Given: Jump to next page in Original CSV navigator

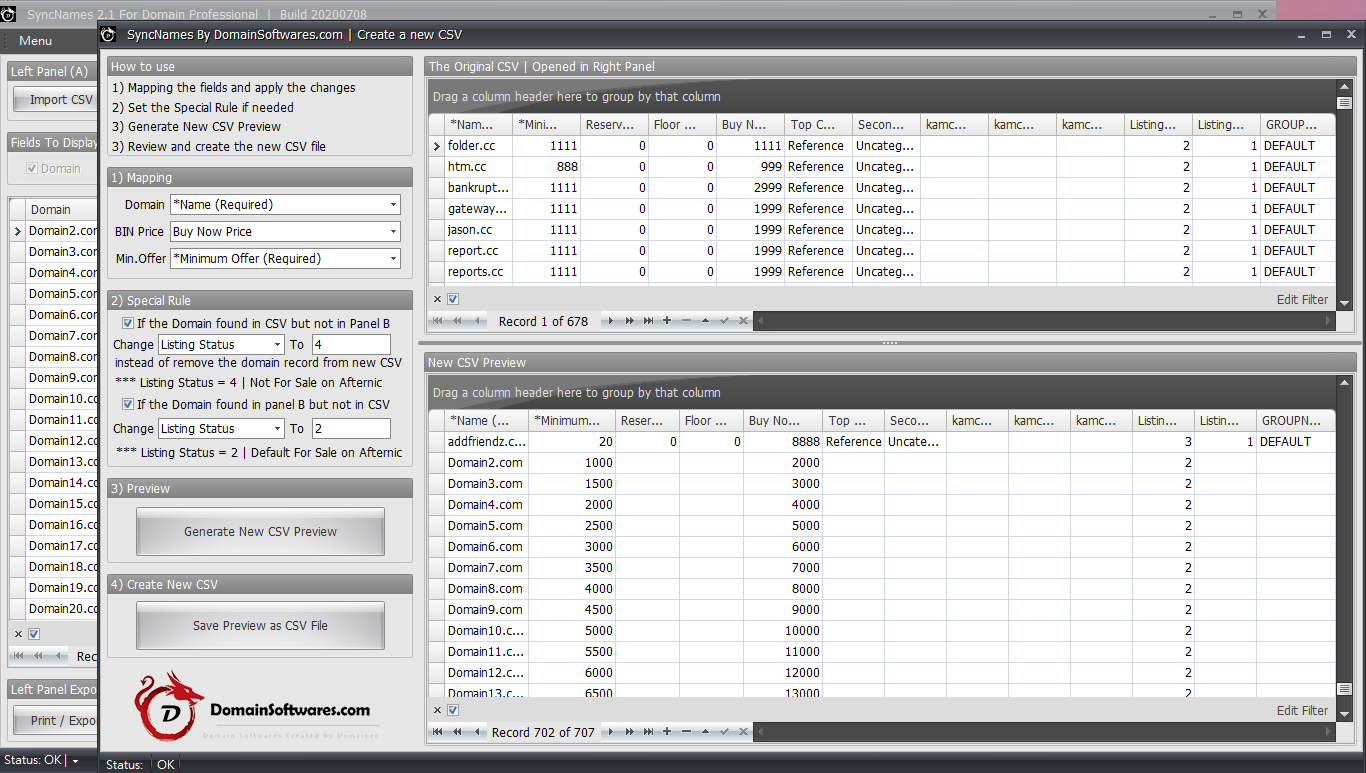Looking at the screenshot, I should coord(630,321).
